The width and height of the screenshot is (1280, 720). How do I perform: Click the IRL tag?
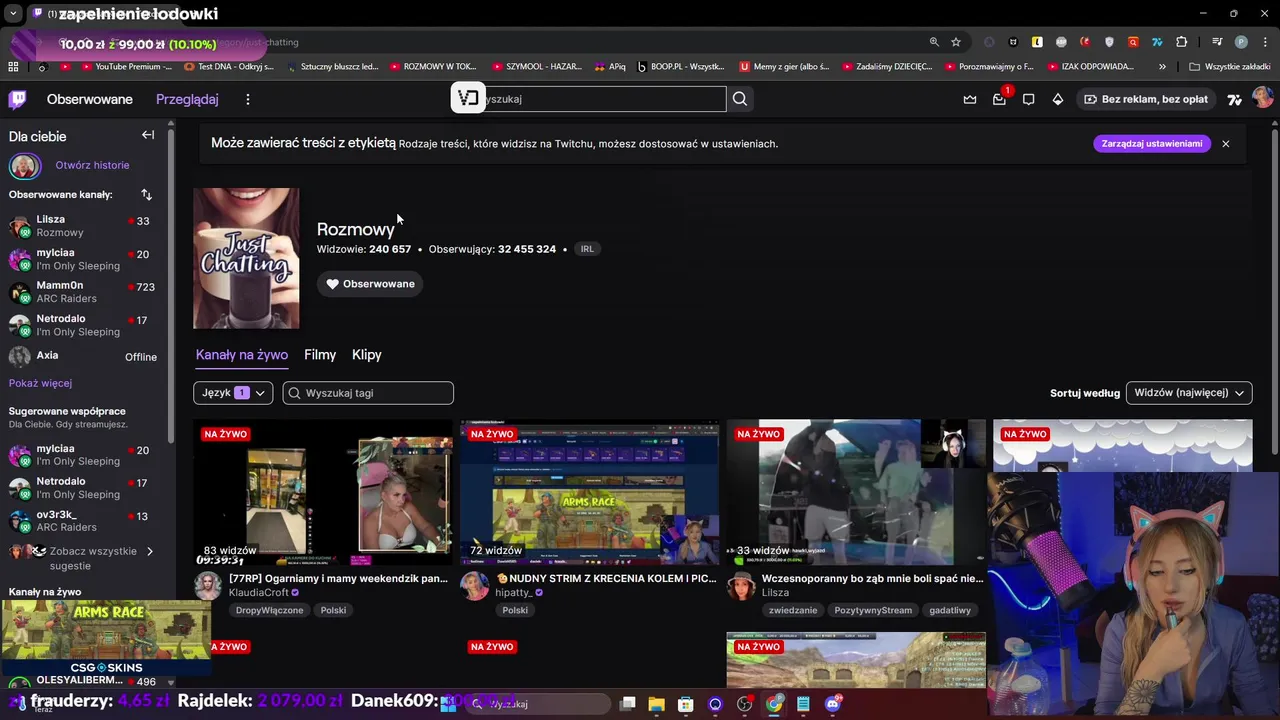pyautogui.click(x=587, y=249)
